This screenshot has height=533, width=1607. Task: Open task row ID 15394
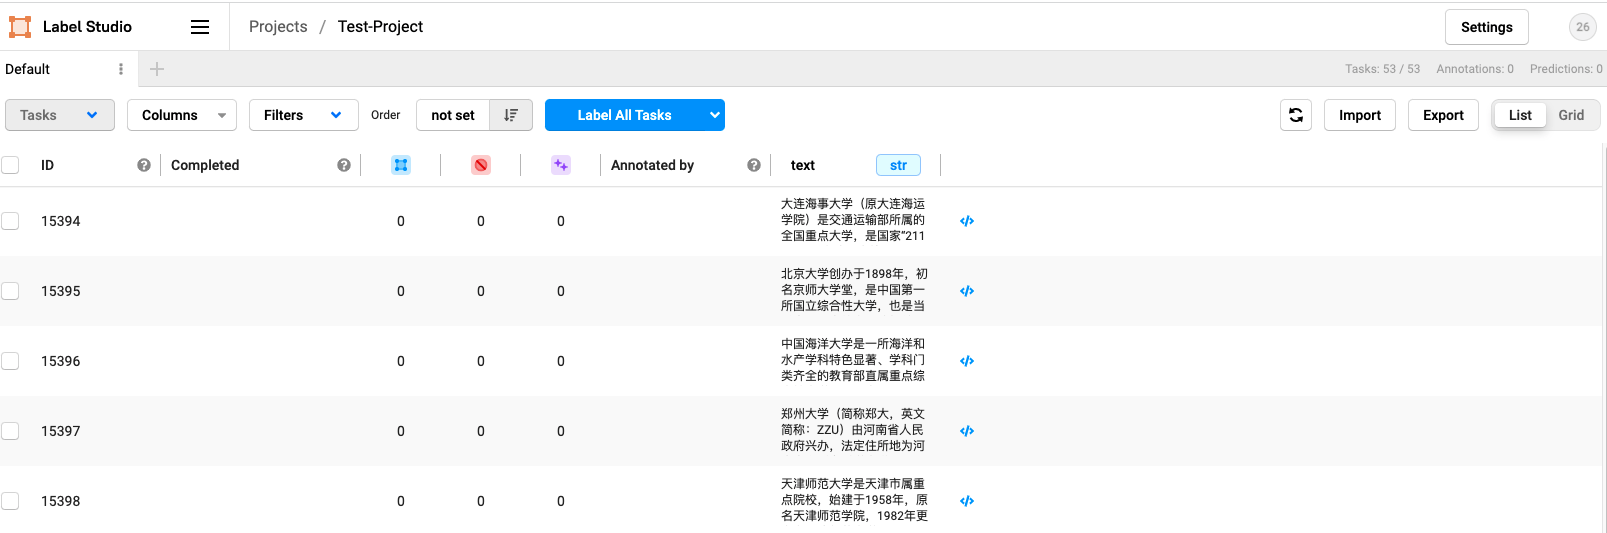tap(61, 221)
